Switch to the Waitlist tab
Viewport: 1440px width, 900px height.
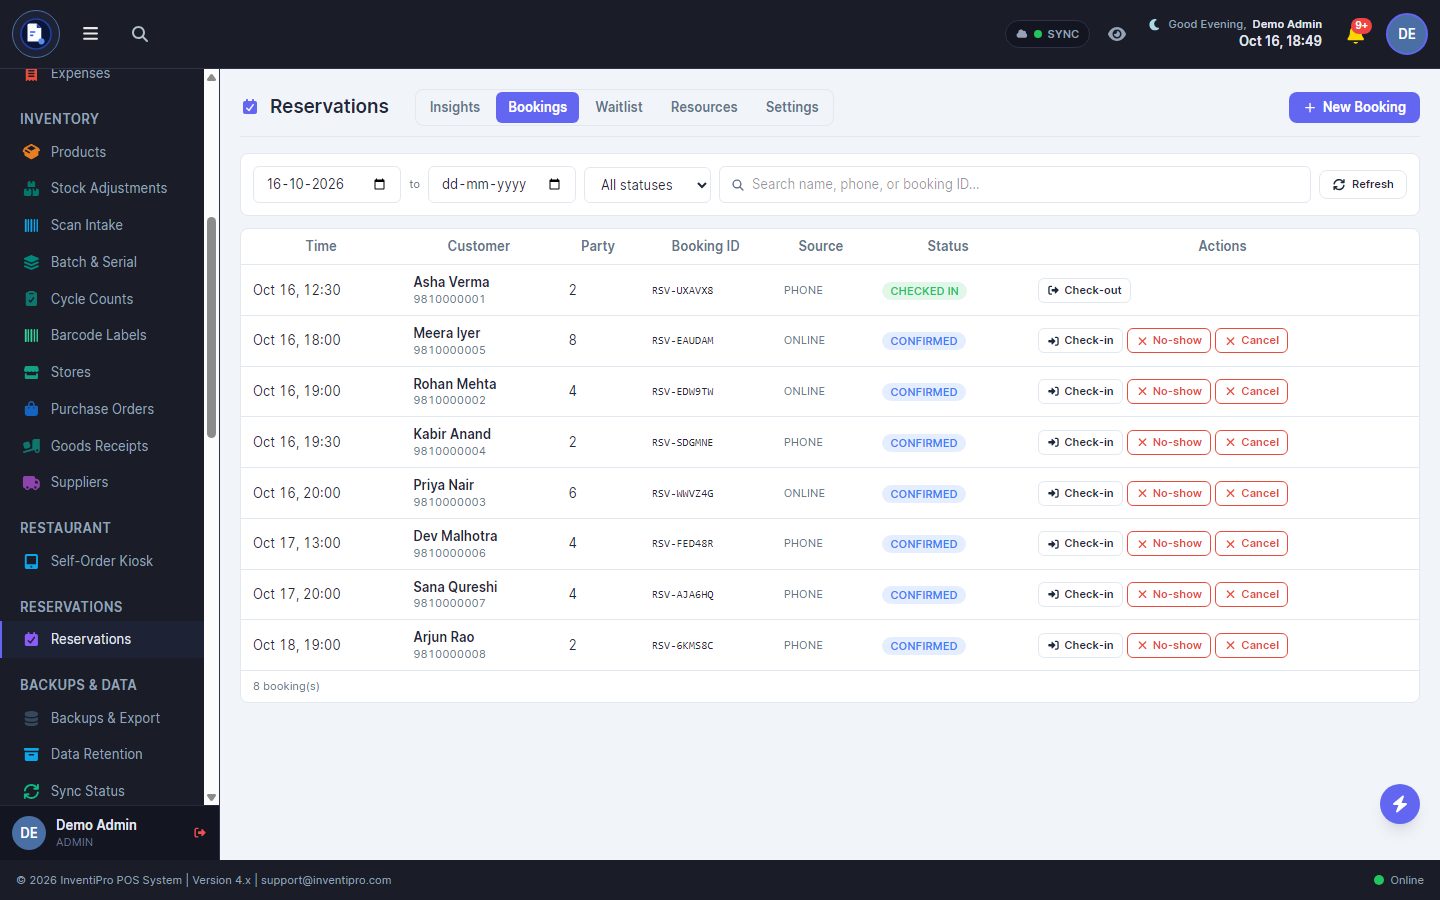click(619, 107)
